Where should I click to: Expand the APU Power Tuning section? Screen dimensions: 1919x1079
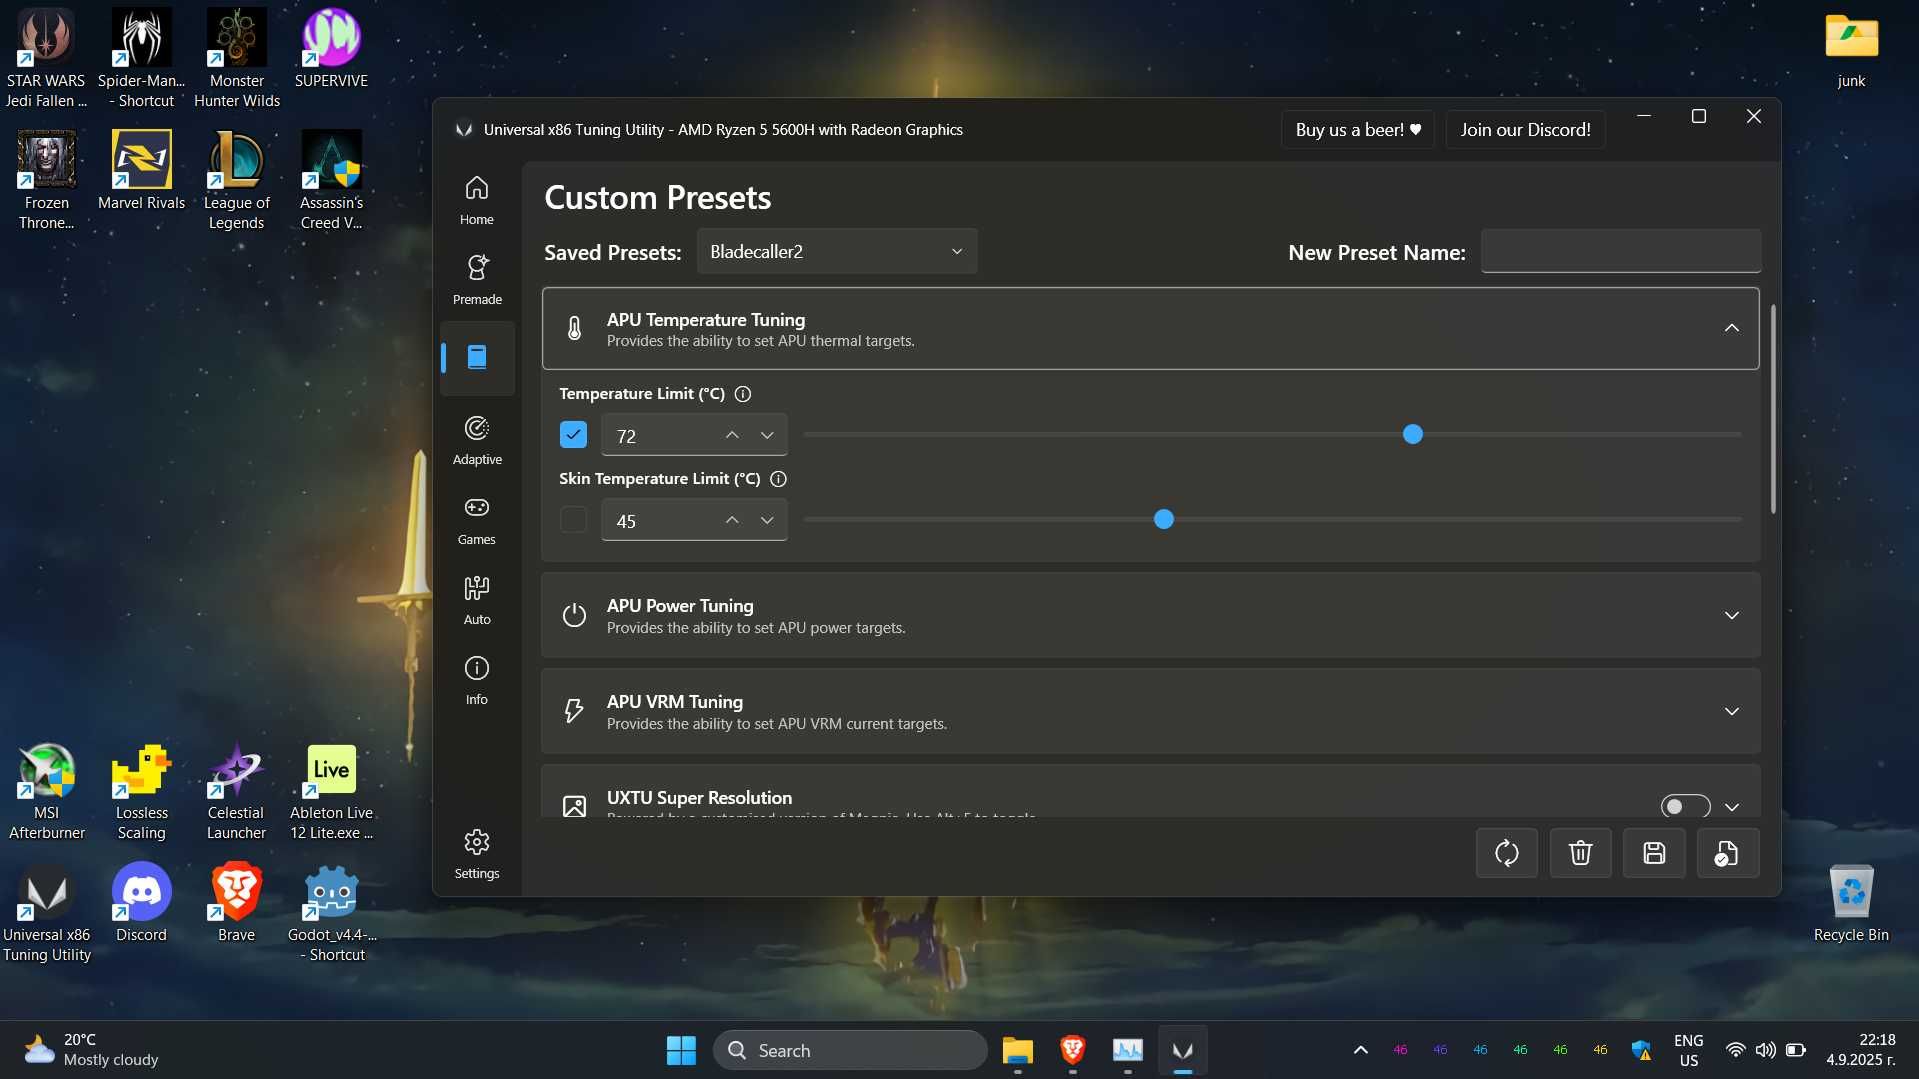1731,615
